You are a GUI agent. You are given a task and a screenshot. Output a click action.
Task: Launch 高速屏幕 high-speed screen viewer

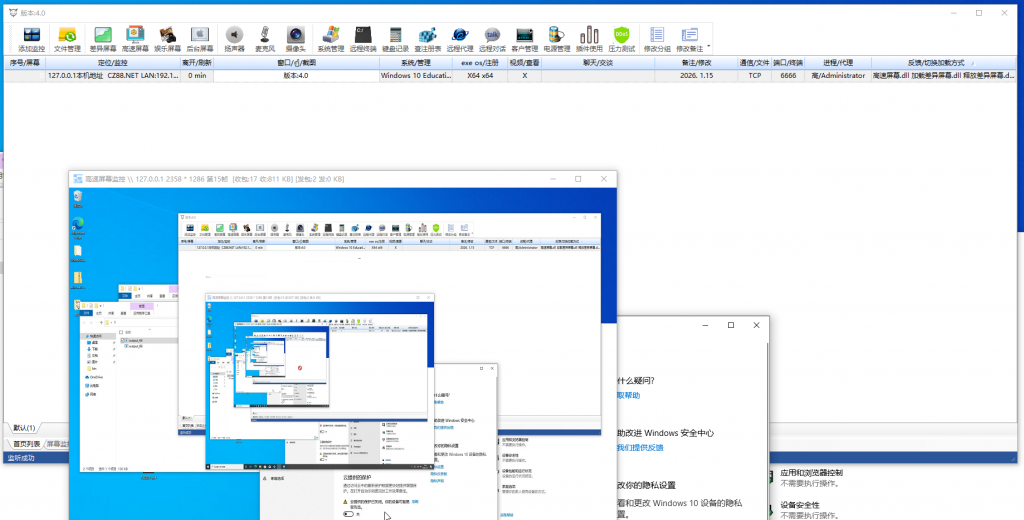(x=136, y=39)
